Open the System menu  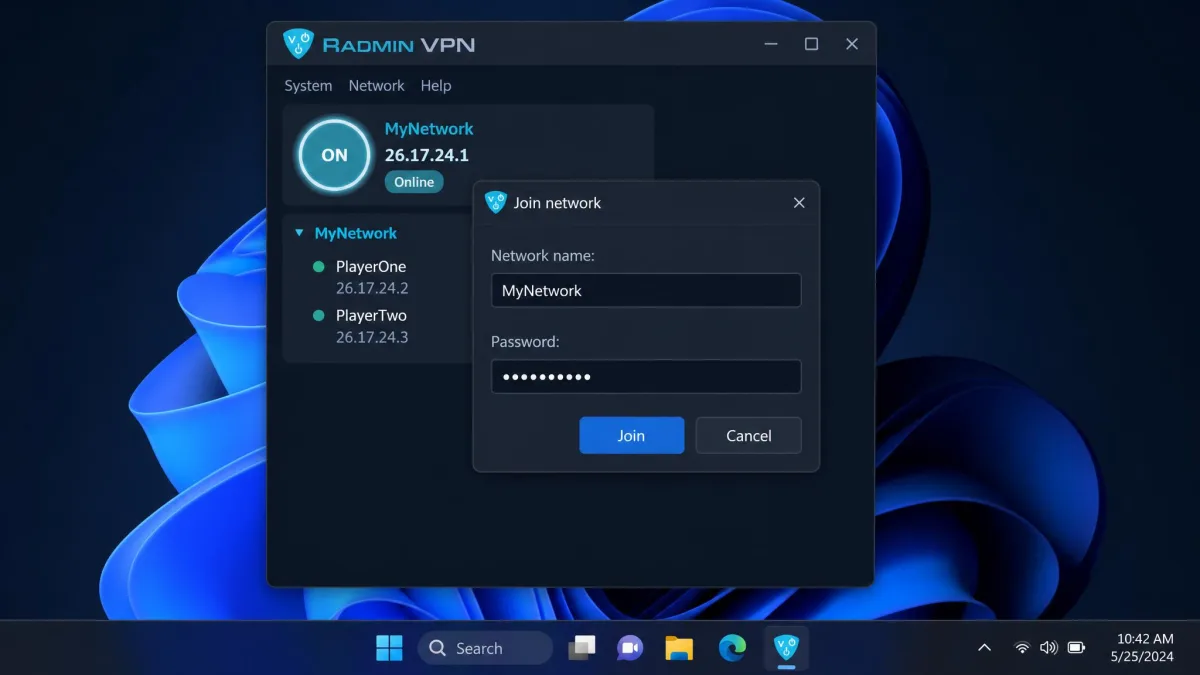tap(308, 86)
